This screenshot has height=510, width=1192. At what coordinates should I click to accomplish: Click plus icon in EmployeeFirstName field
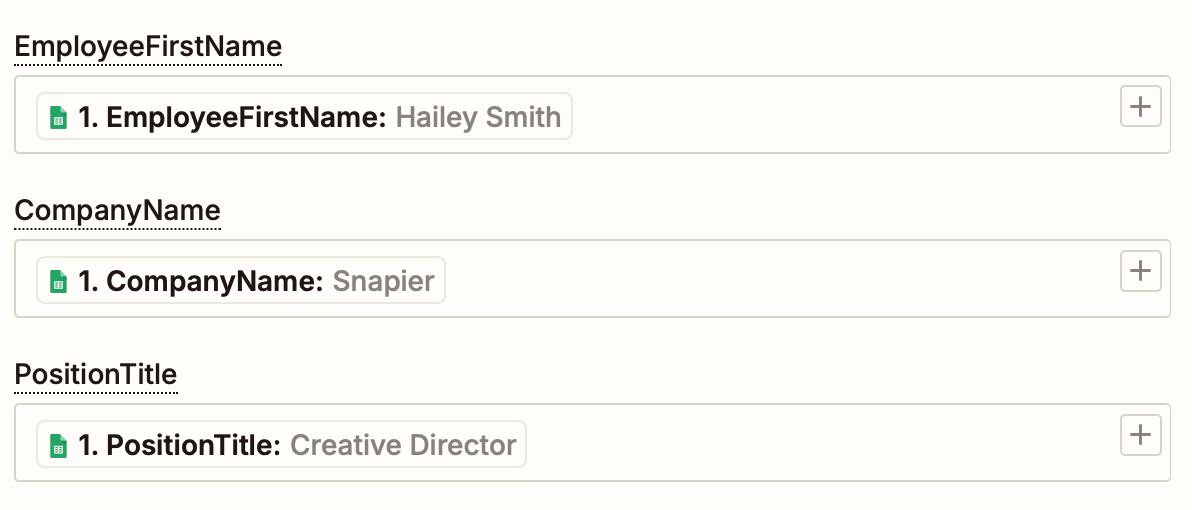(1140, 106)
